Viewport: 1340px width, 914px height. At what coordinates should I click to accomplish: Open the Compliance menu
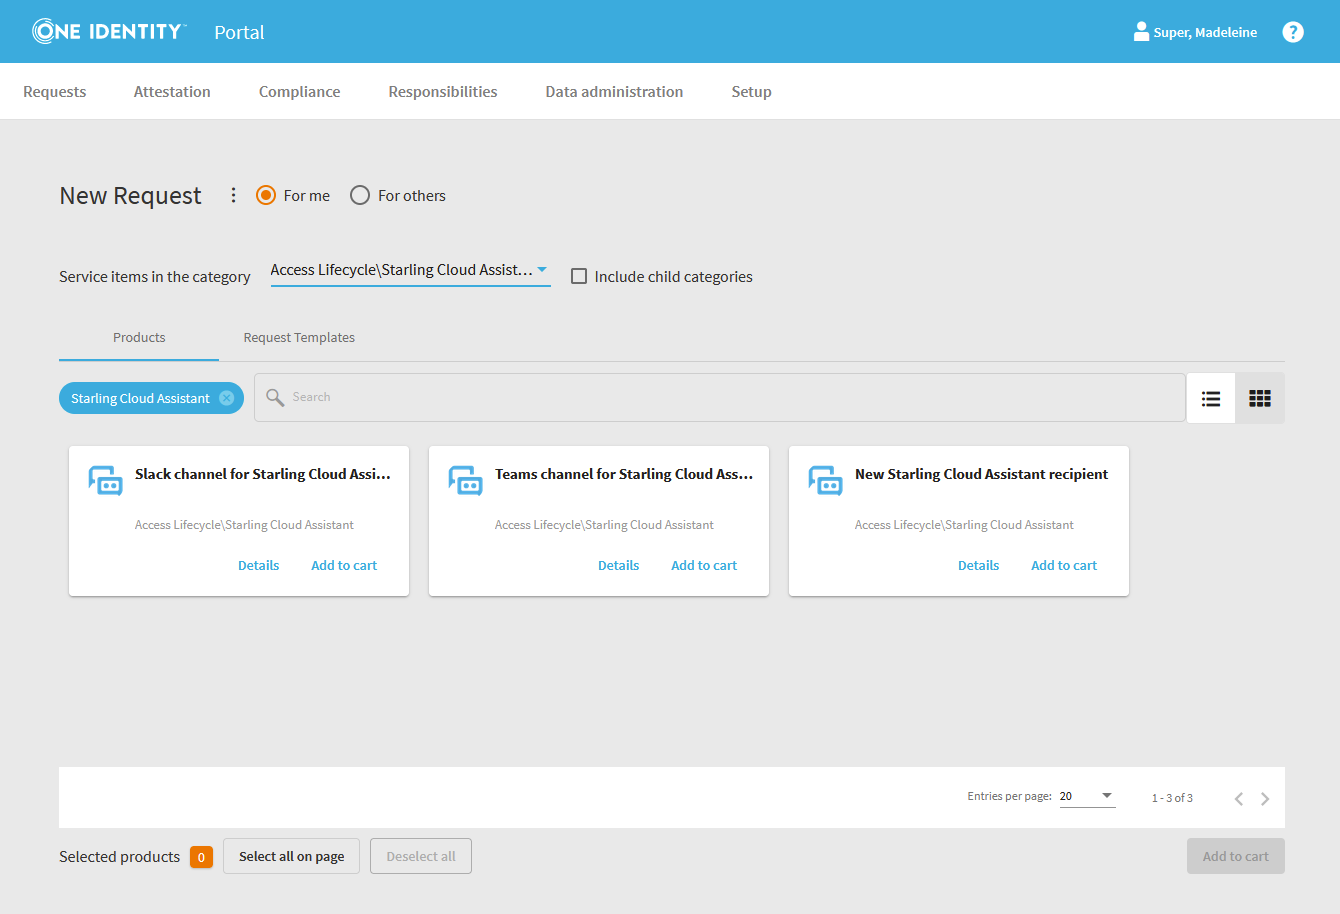tap(299, 91)
